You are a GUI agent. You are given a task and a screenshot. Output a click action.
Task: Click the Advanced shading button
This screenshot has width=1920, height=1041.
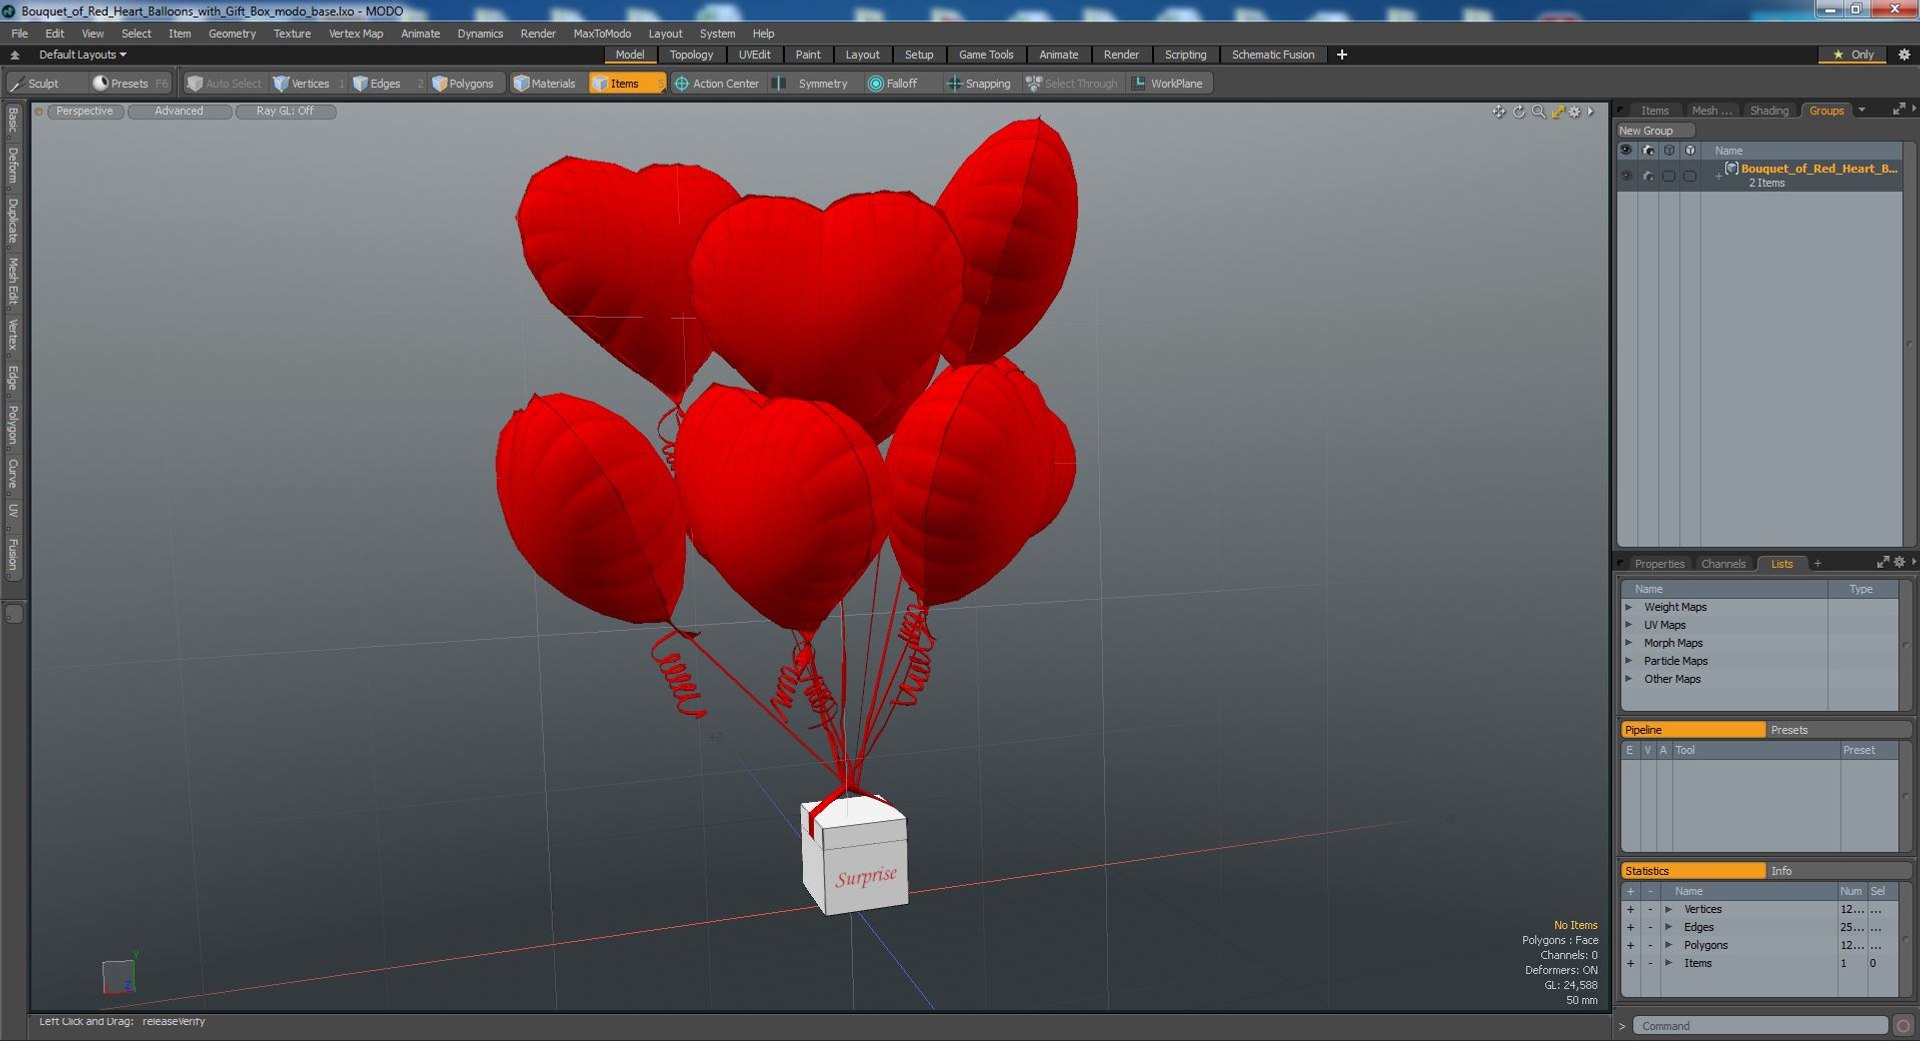179,111
